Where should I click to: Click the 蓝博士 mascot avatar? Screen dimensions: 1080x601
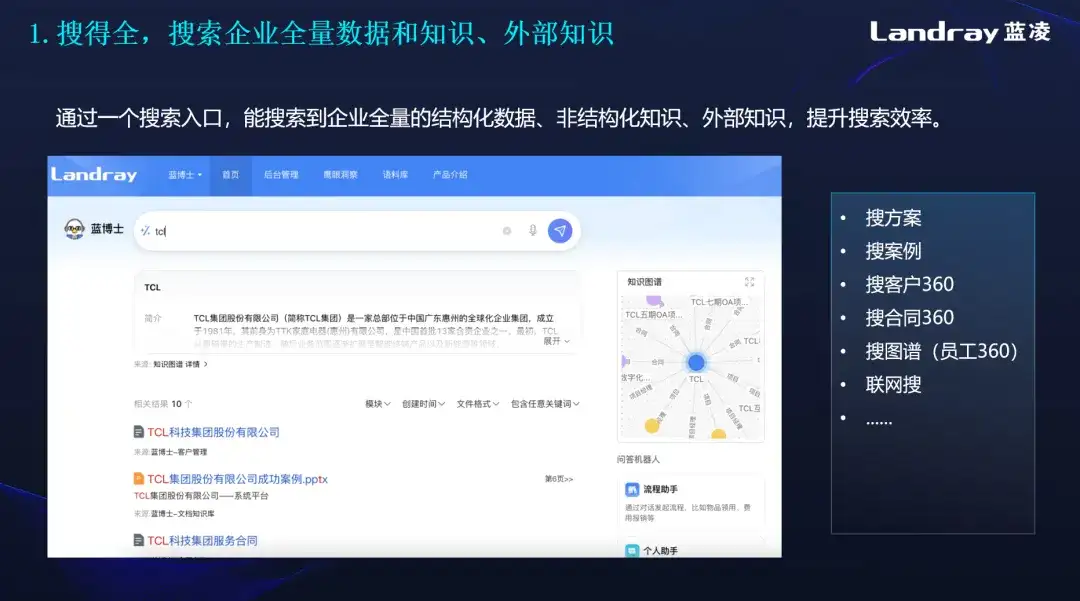point(74,229)
